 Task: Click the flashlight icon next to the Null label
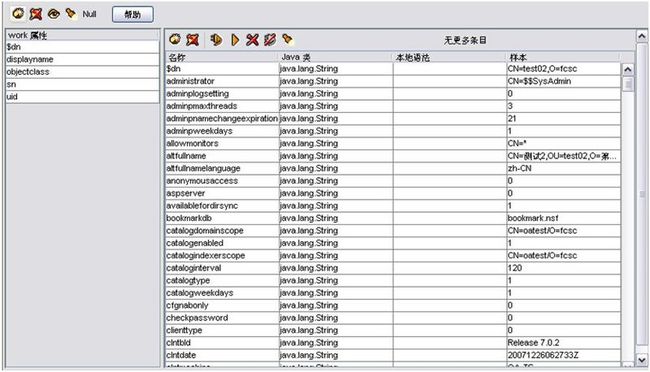(71, 14)
